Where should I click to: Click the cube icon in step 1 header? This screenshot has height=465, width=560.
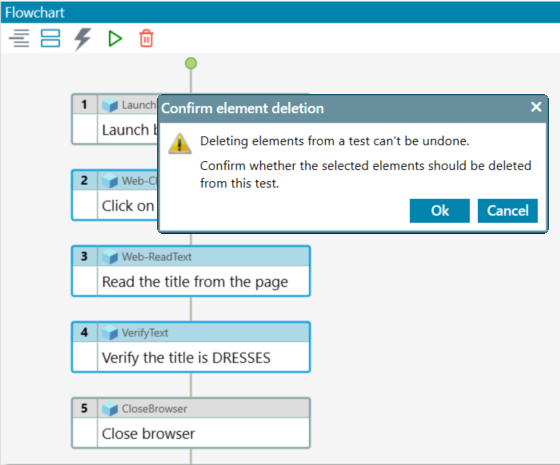point(110,105)
